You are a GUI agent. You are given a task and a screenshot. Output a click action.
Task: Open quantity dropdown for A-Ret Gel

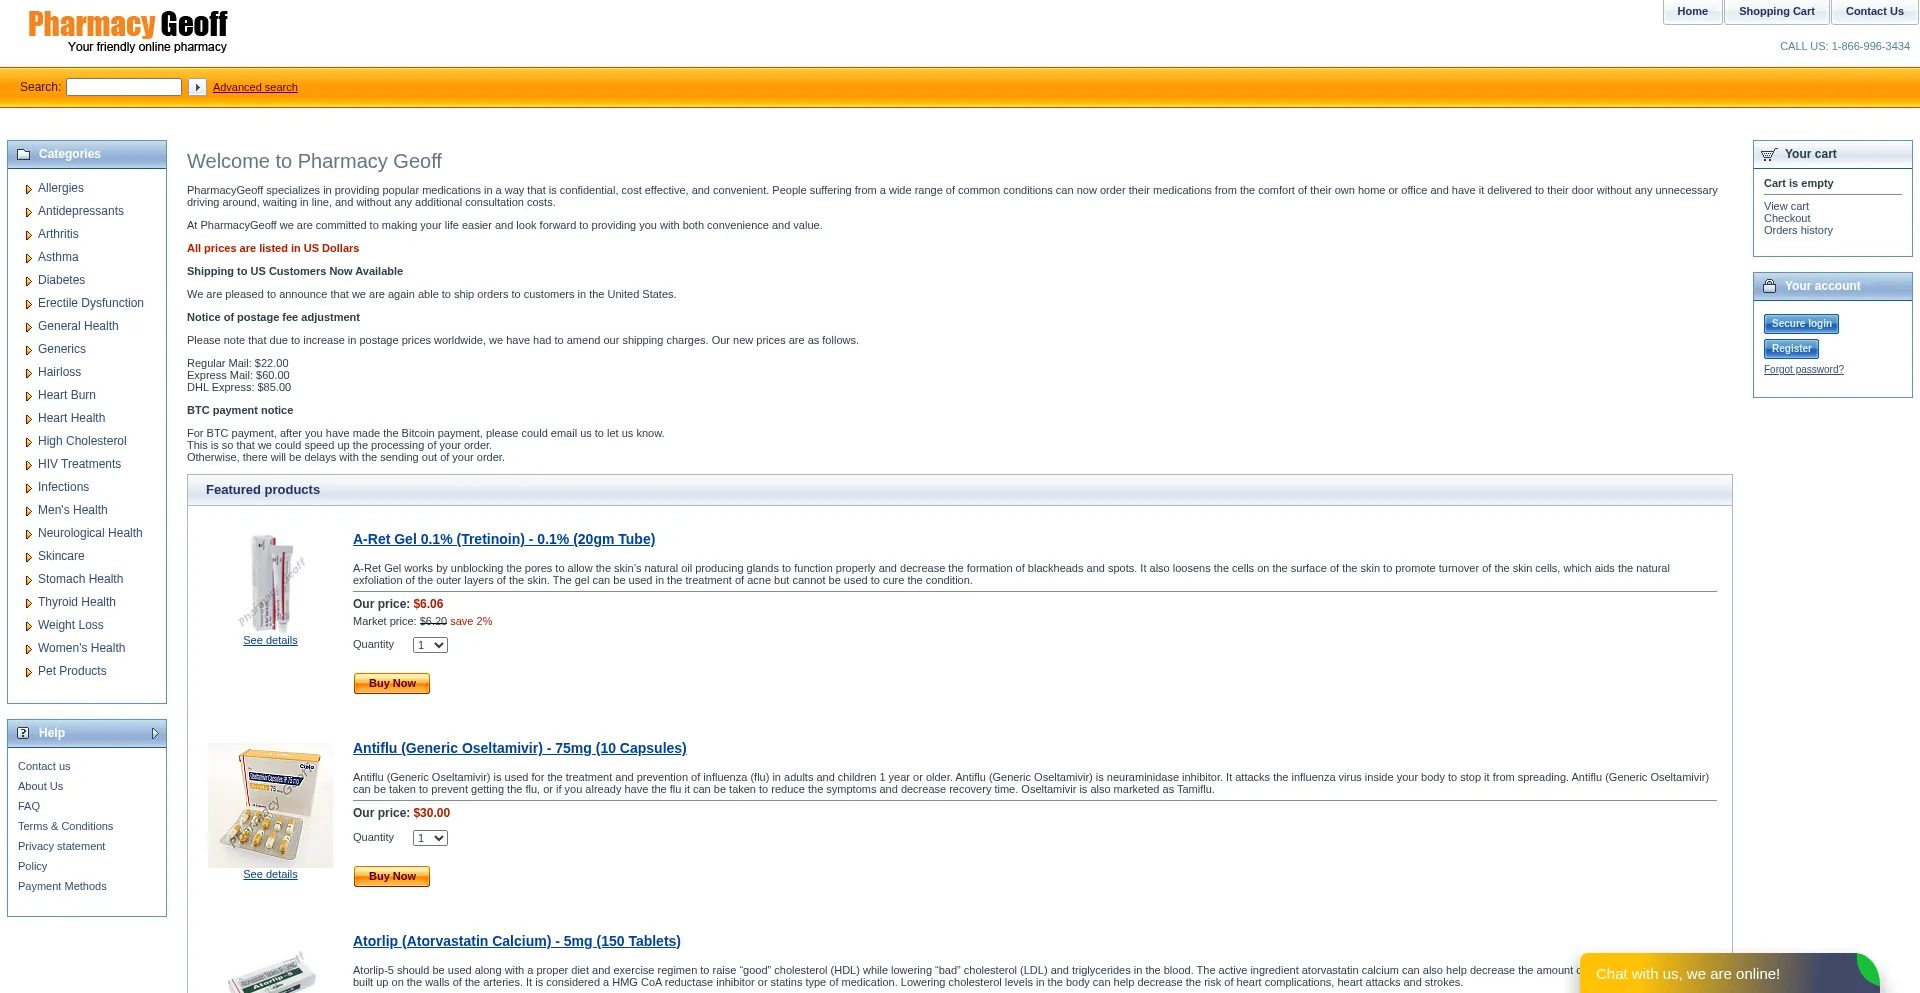coord(430,645)
